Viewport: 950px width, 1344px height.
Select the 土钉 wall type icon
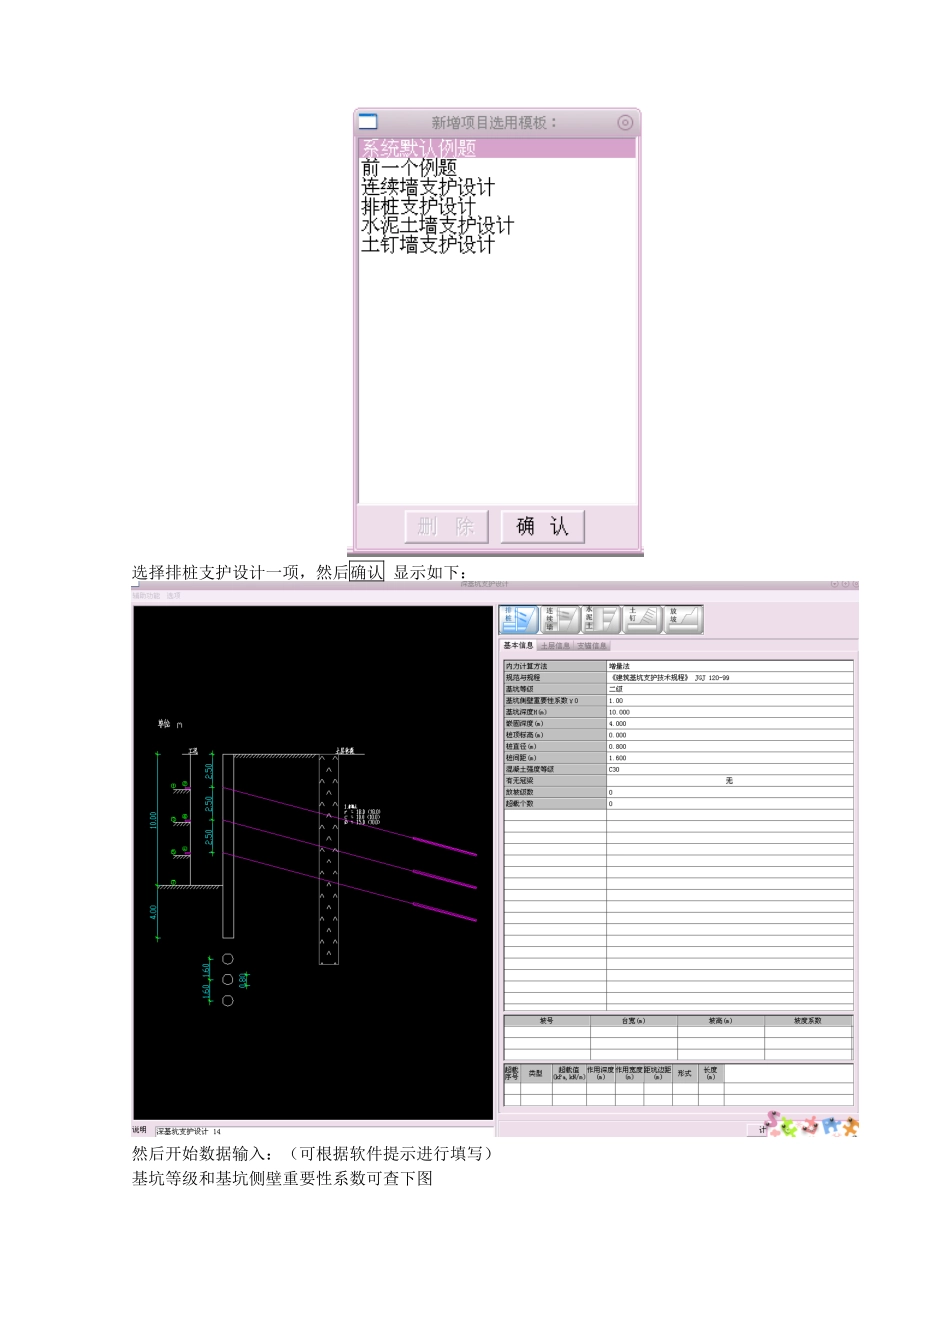(643, 620)
